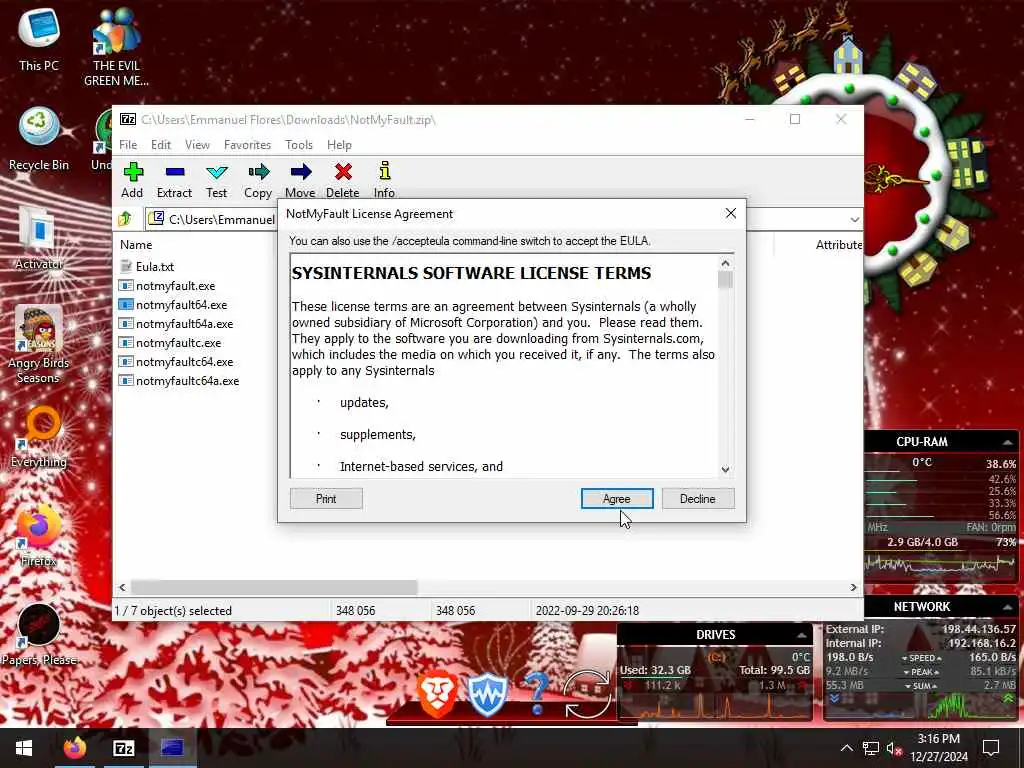1024x768 pixels.
Task: Click the blue shield dock icon
Action: click(x=488, y=694)
